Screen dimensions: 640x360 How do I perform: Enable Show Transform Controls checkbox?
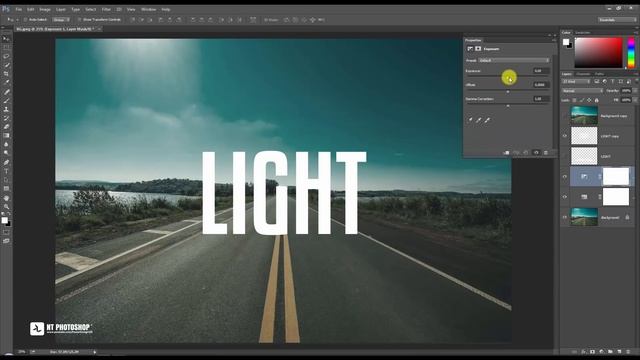(80, 20)
